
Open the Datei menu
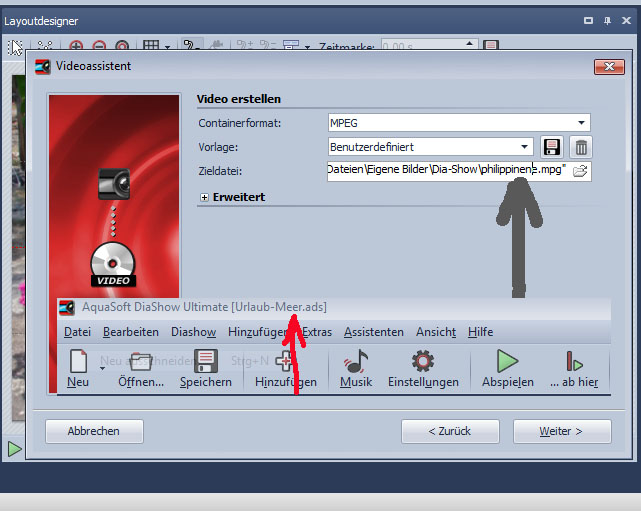(77, 332)
